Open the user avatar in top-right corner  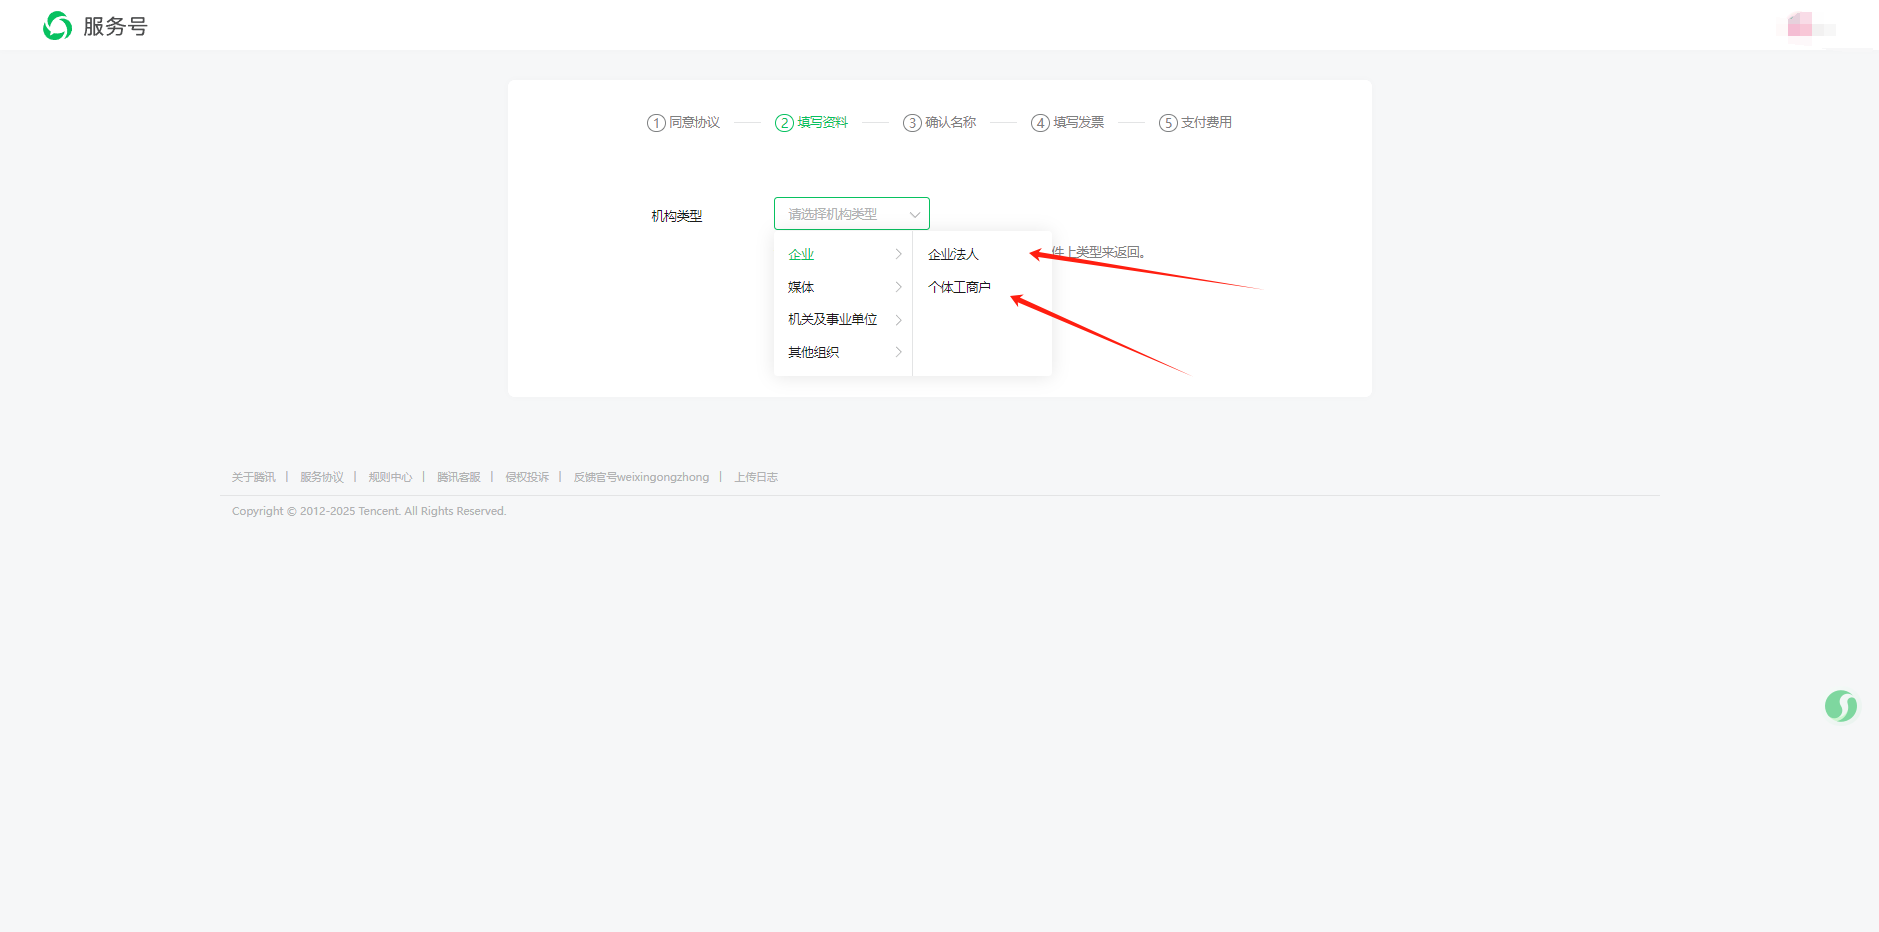(1801, 25)
